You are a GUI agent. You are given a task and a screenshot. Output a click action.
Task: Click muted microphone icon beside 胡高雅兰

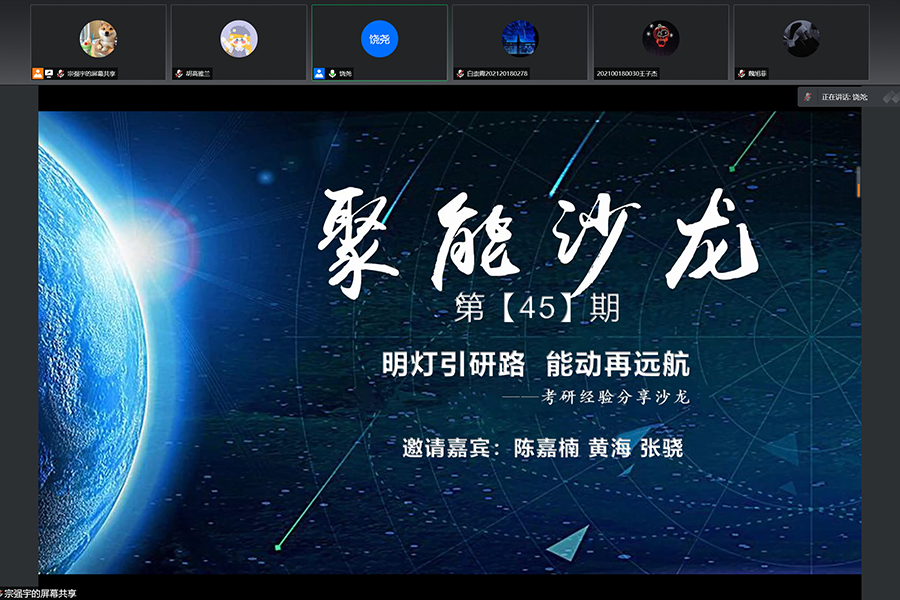pos(178,73)
